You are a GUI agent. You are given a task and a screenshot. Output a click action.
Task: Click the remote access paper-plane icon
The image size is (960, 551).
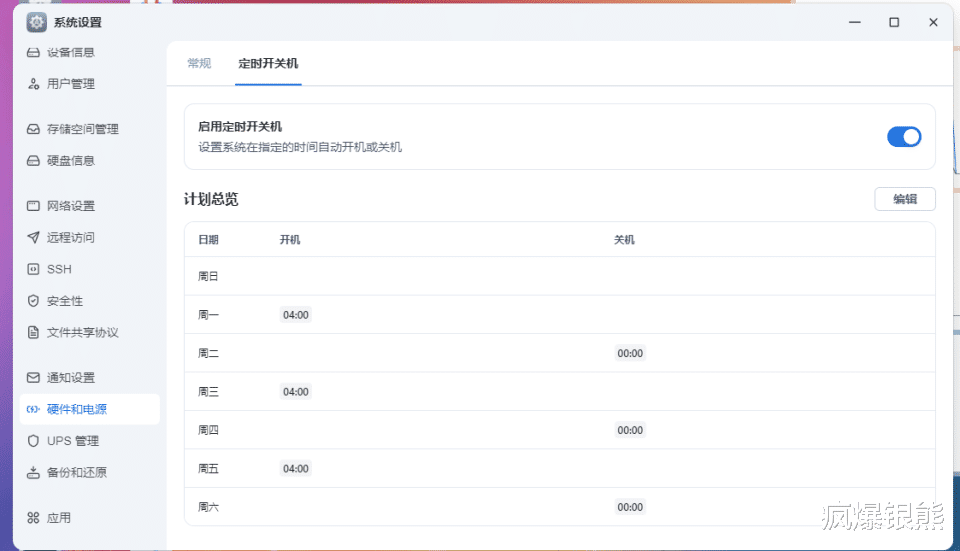pos(33,238)
